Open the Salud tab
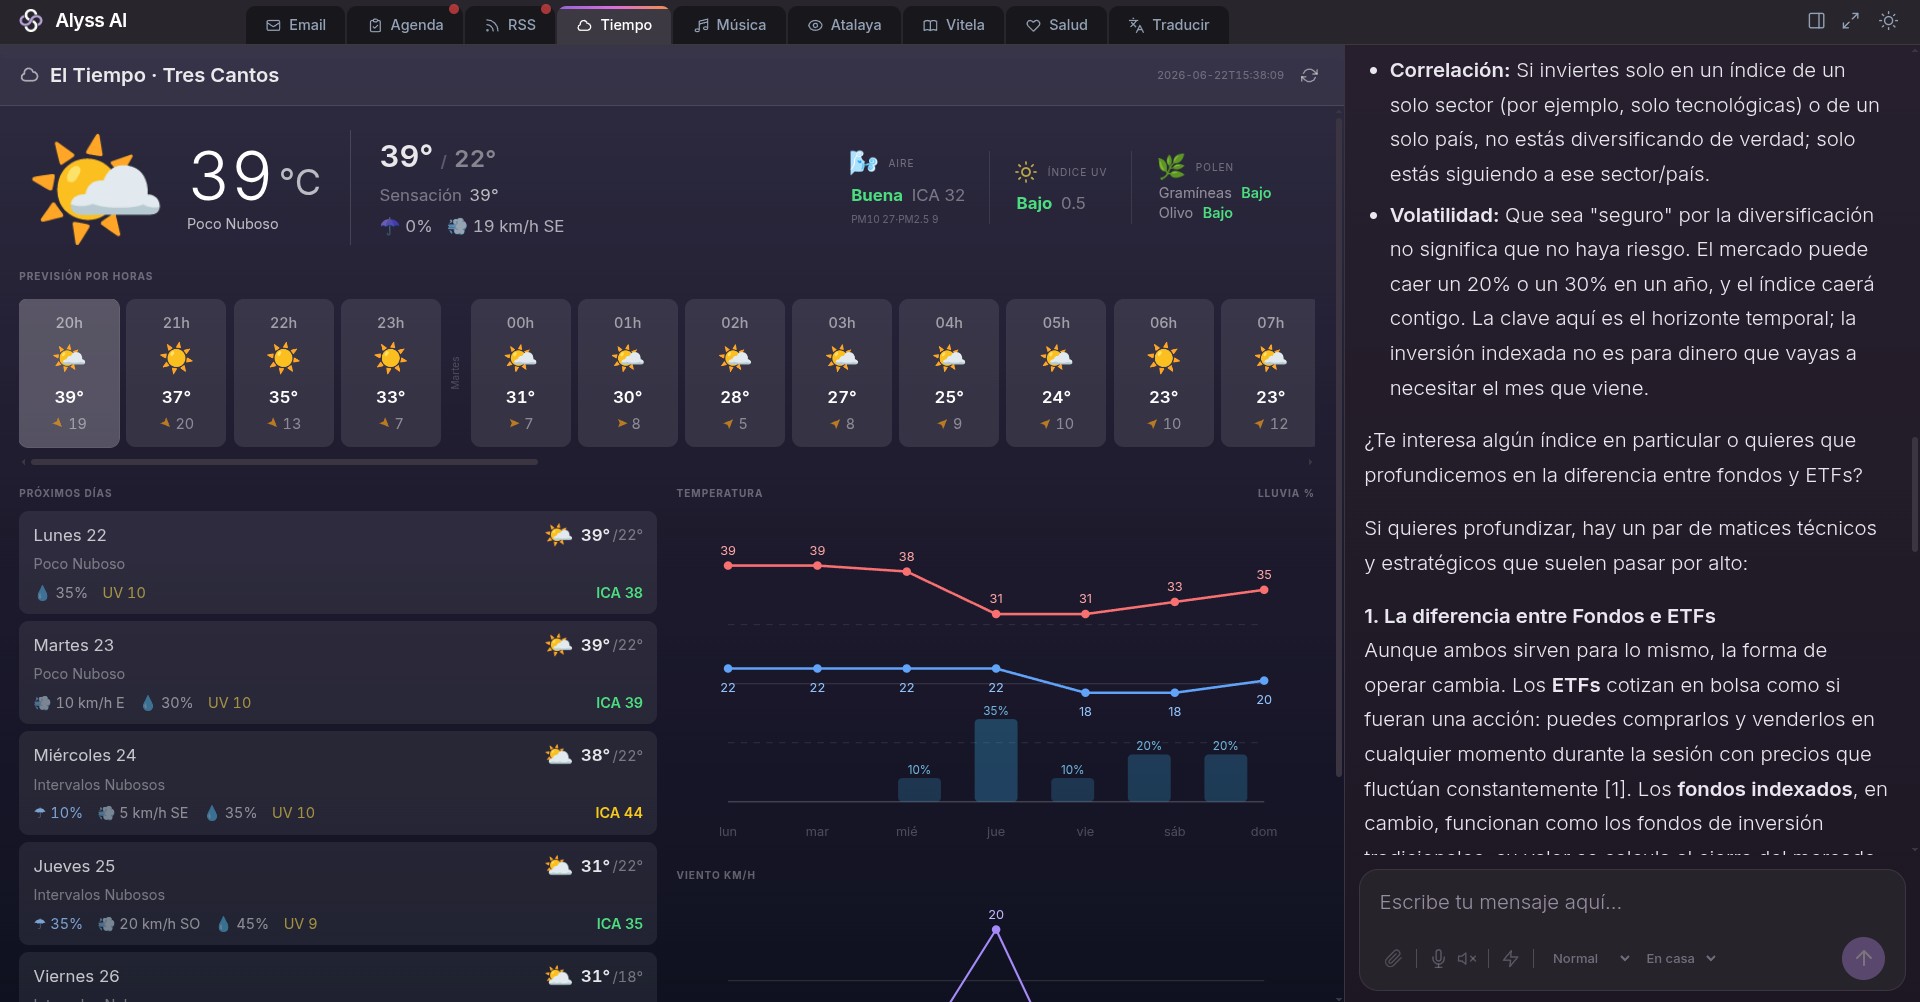The height and width of the screenshot is (1002, 1920). click(x=1056, y=25)
